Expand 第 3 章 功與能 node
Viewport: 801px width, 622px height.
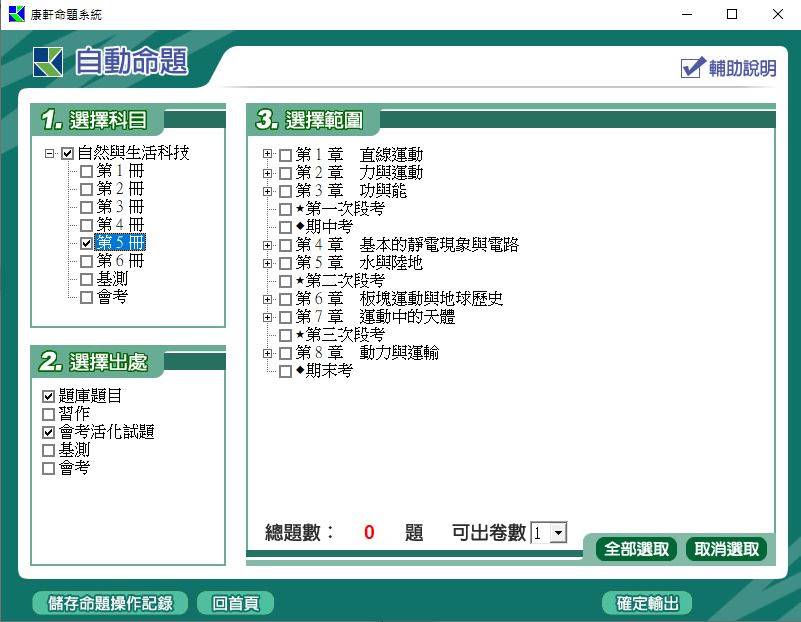point(267,192)
